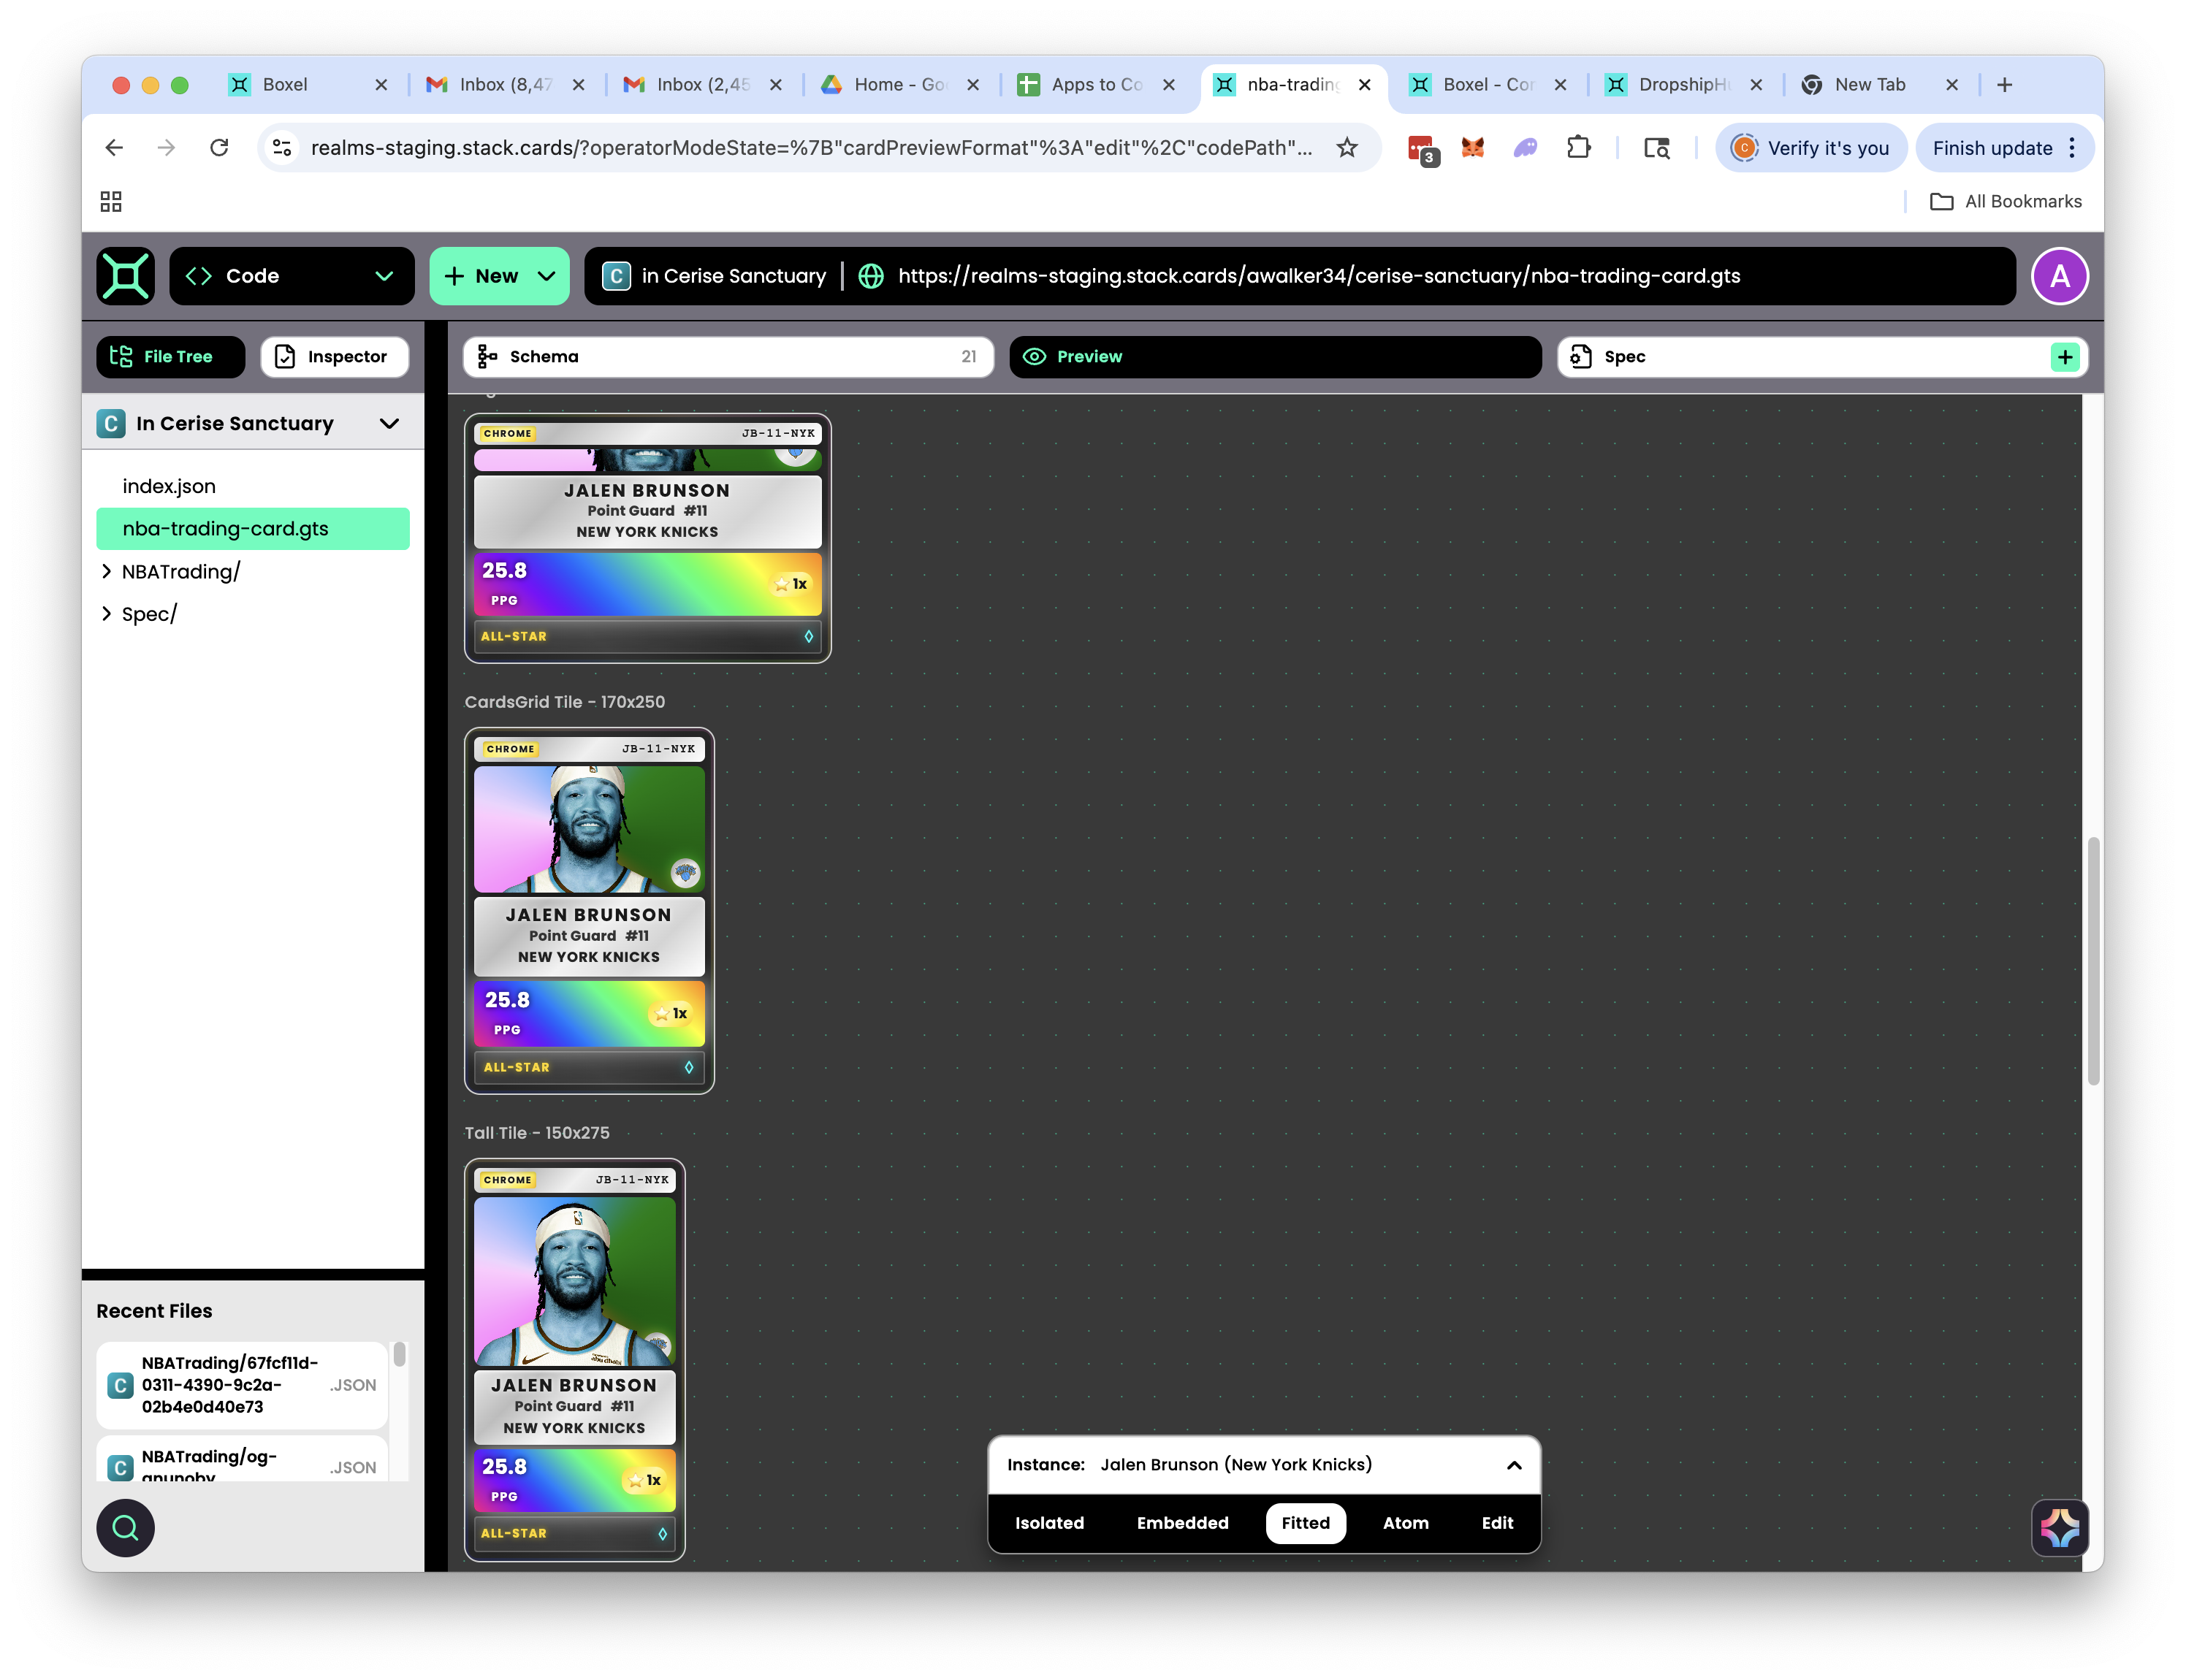Close the DropshipH browser tab
The image size is (2186, 1680).
(x=1756, y=85)
